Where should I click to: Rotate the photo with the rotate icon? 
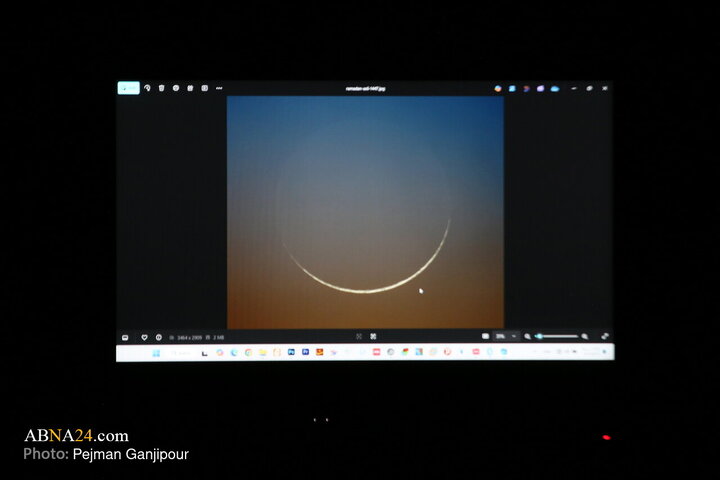click(147, 88)
